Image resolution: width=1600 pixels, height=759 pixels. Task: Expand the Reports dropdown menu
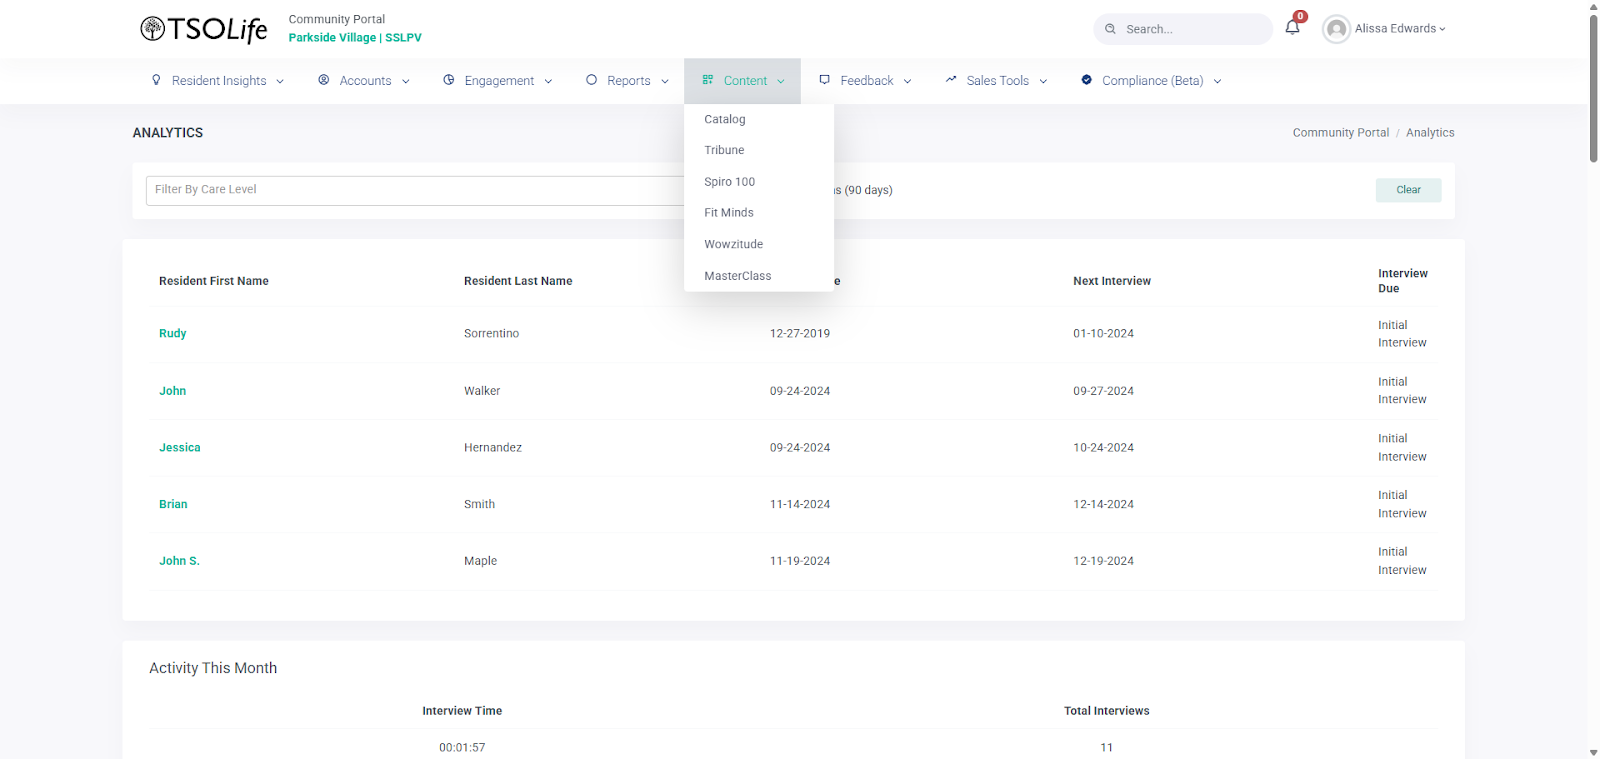point(628,81)
